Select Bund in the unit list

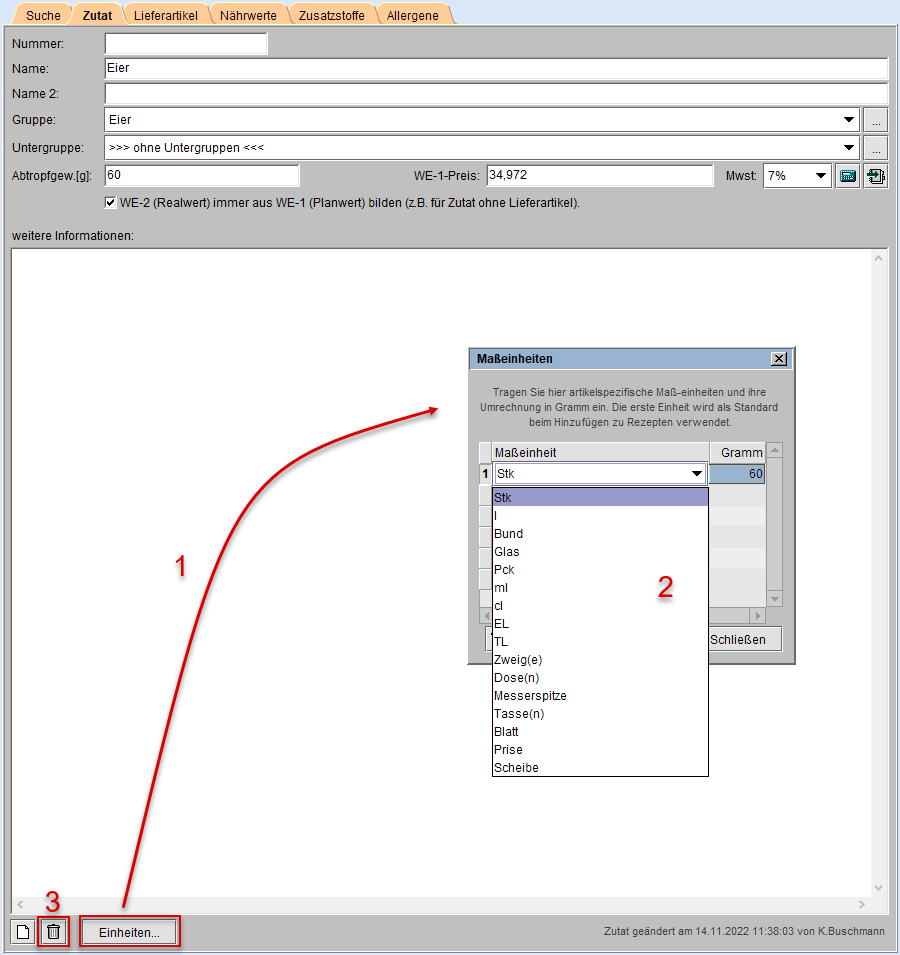[x=600, y=534]
